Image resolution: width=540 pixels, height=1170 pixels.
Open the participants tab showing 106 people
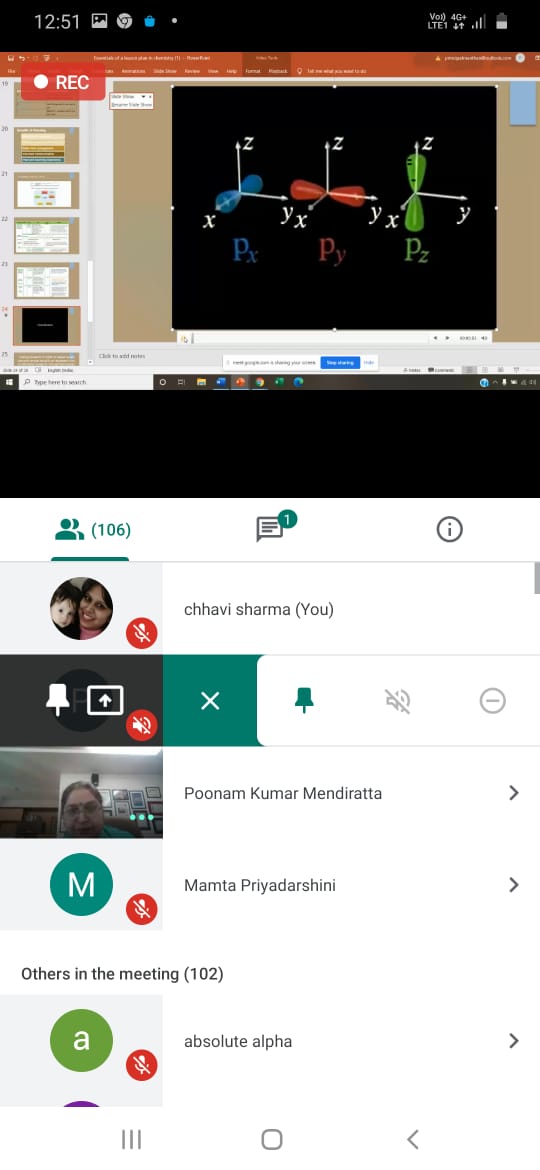click(x=92, y=531)
